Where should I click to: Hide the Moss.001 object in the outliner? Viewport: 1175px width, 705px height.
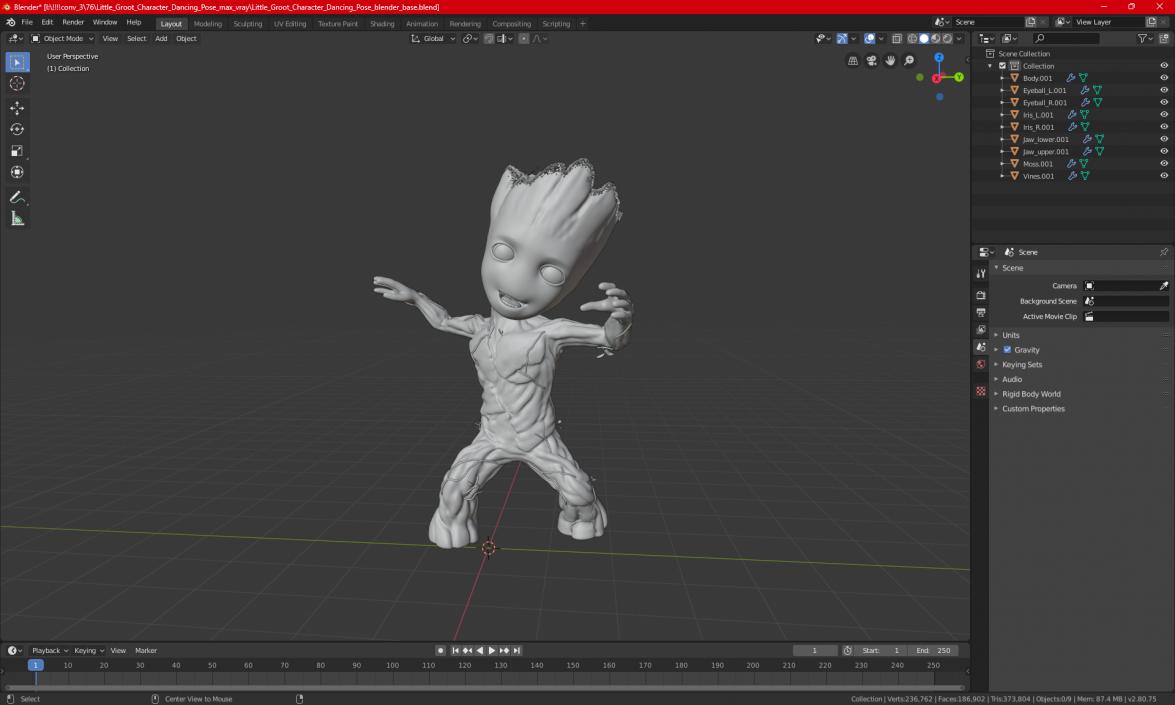(x=1162, y=163)
